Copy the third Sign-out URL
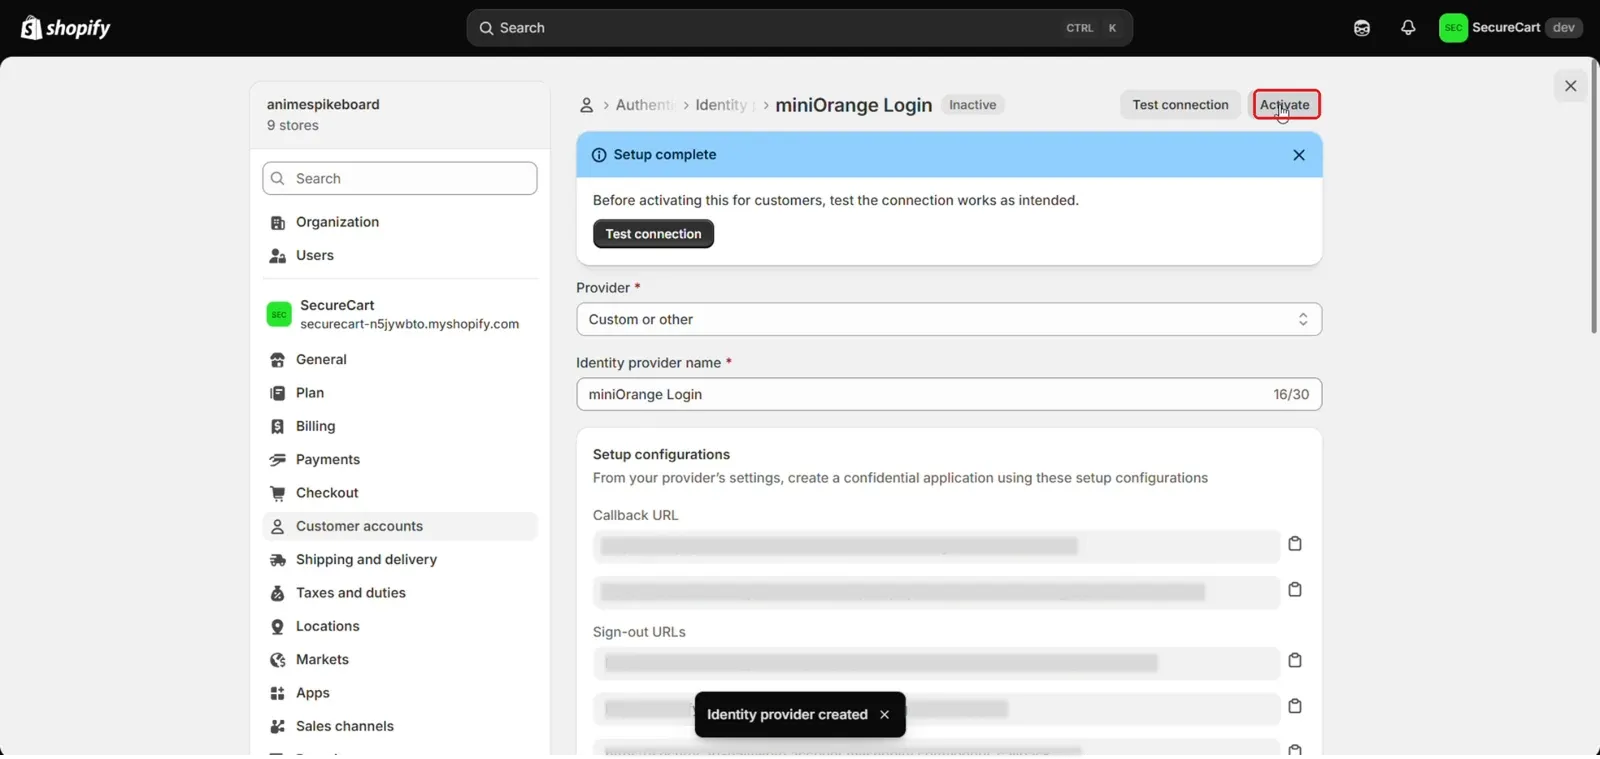1600x759 pixels. (1295, 749)
